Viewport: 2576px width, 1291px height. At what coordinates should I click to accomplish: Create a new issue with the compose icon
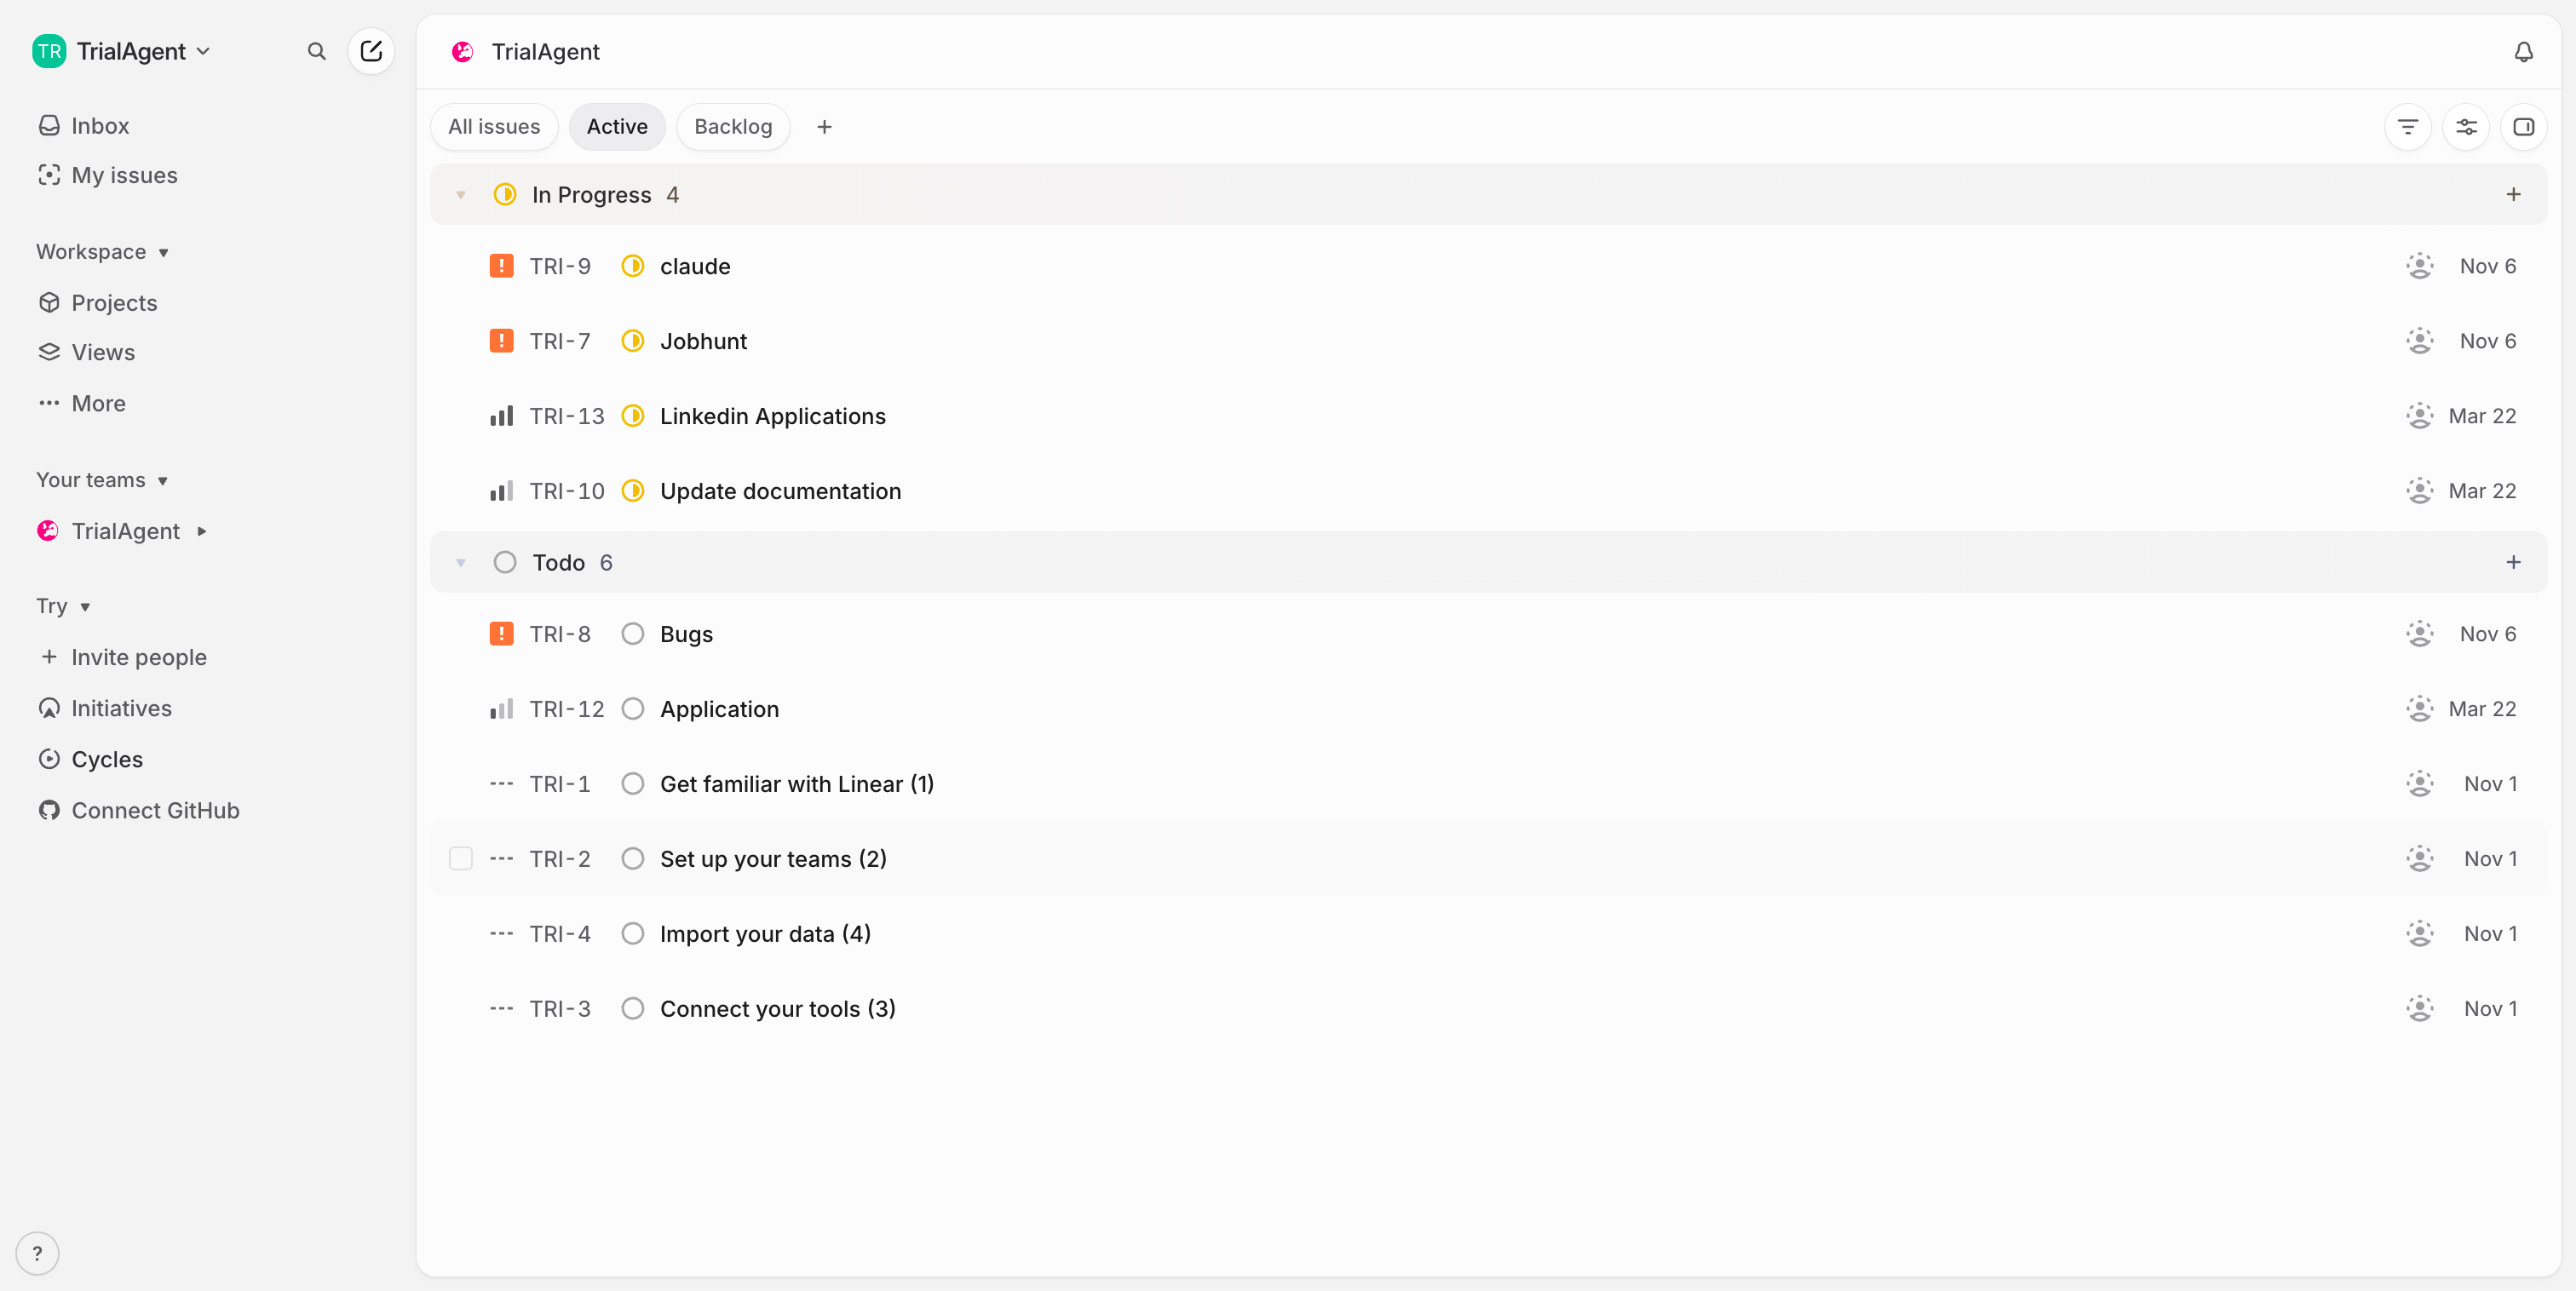click(371, 51)
